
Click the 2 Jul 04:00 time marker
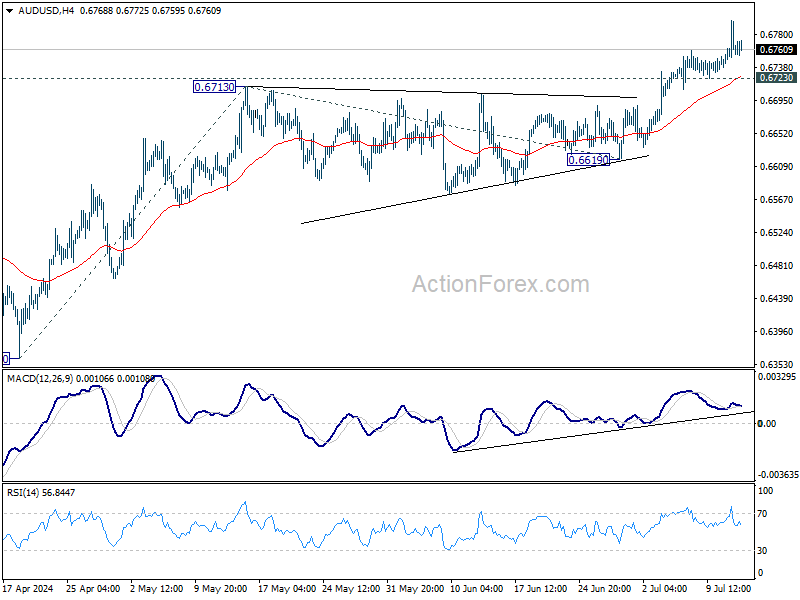point(665,589)
